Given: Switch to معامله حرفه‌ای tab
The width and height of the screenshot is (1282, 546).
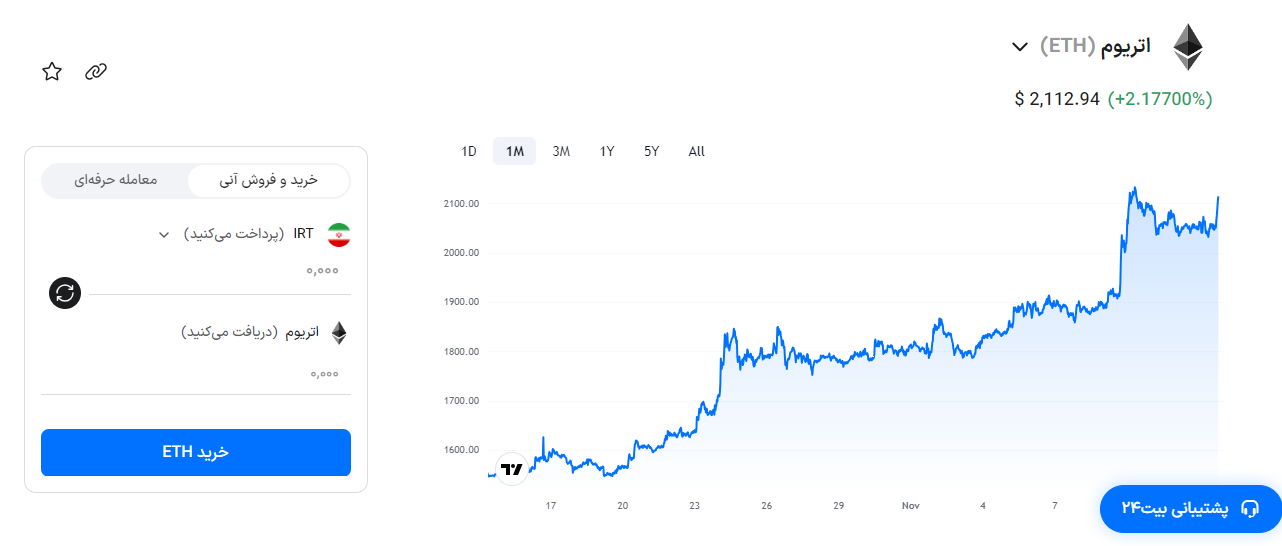Looking at the screenshot, I should 116,180.
